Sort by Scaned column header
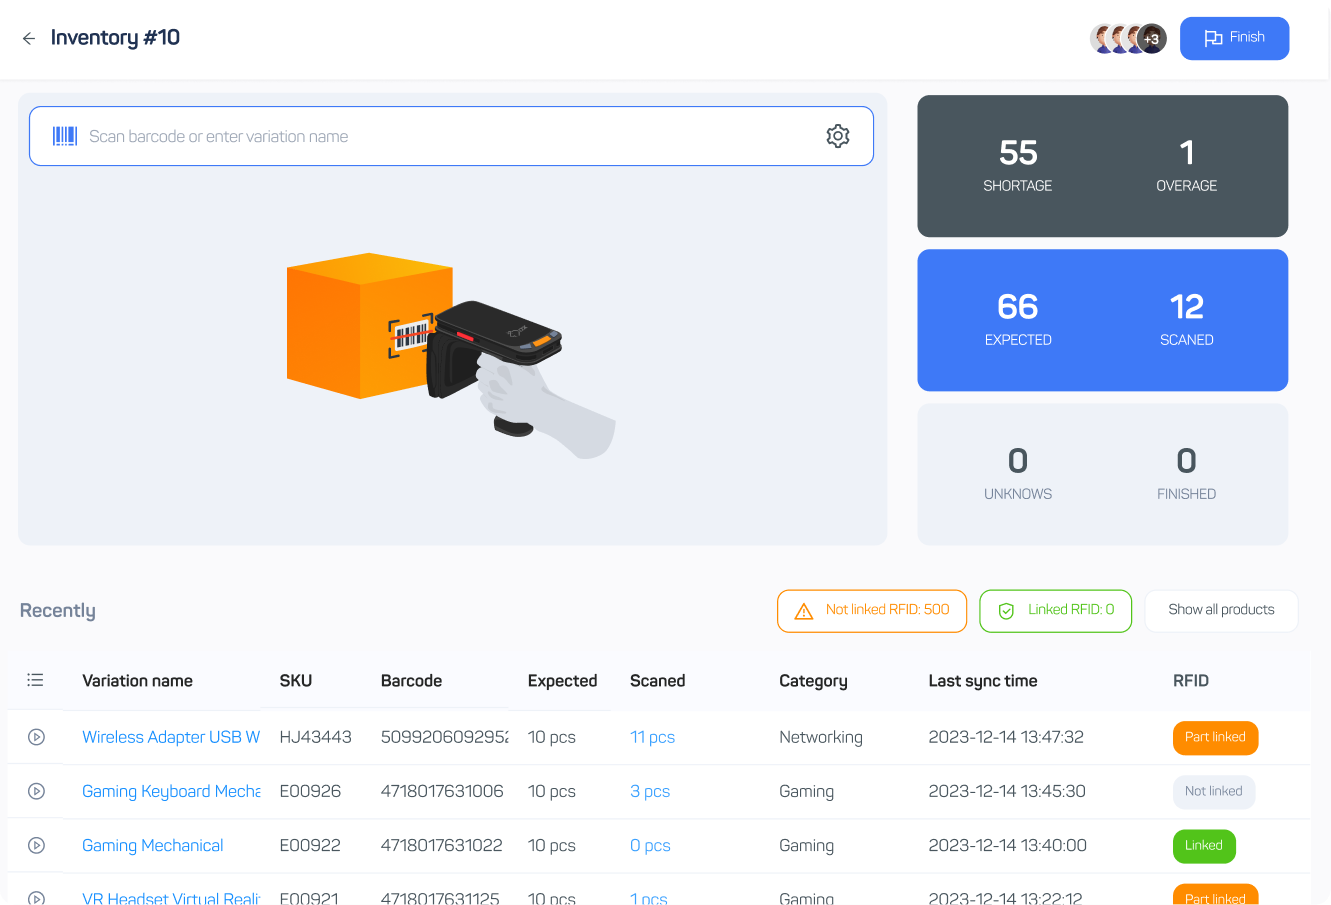The image size is (1331, 905). (658, 681)
